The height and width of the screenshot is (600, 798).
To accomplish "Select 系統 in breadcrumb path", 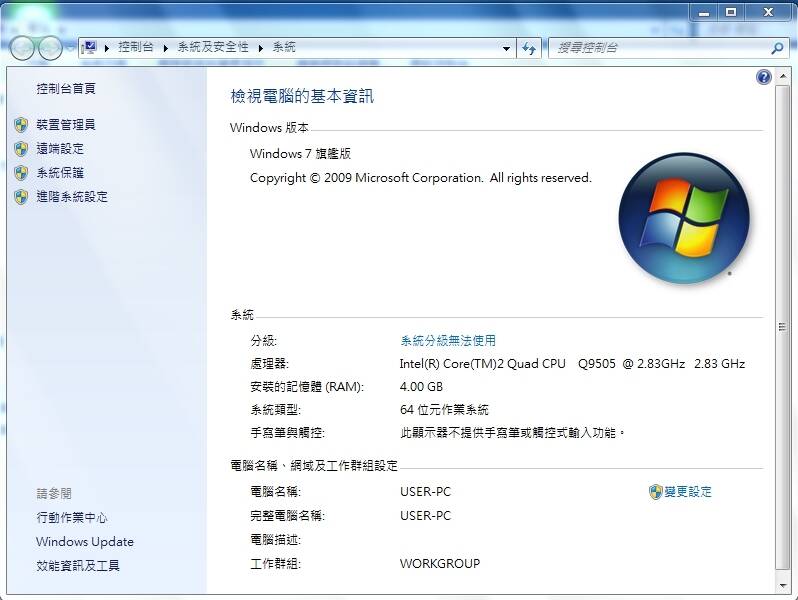I will pos(284,47).
